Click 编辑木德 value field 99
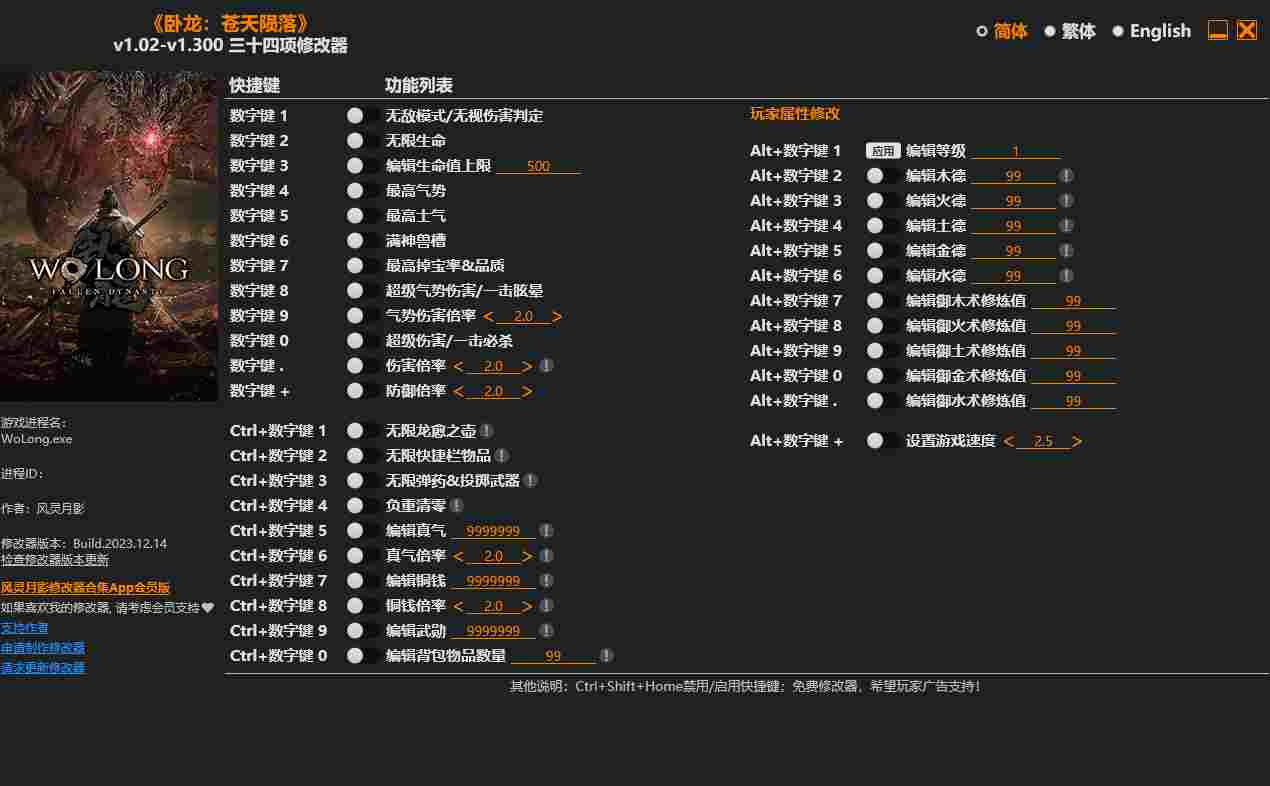1270x786 pixels. pyautogui.click(x=1013, y=176)
